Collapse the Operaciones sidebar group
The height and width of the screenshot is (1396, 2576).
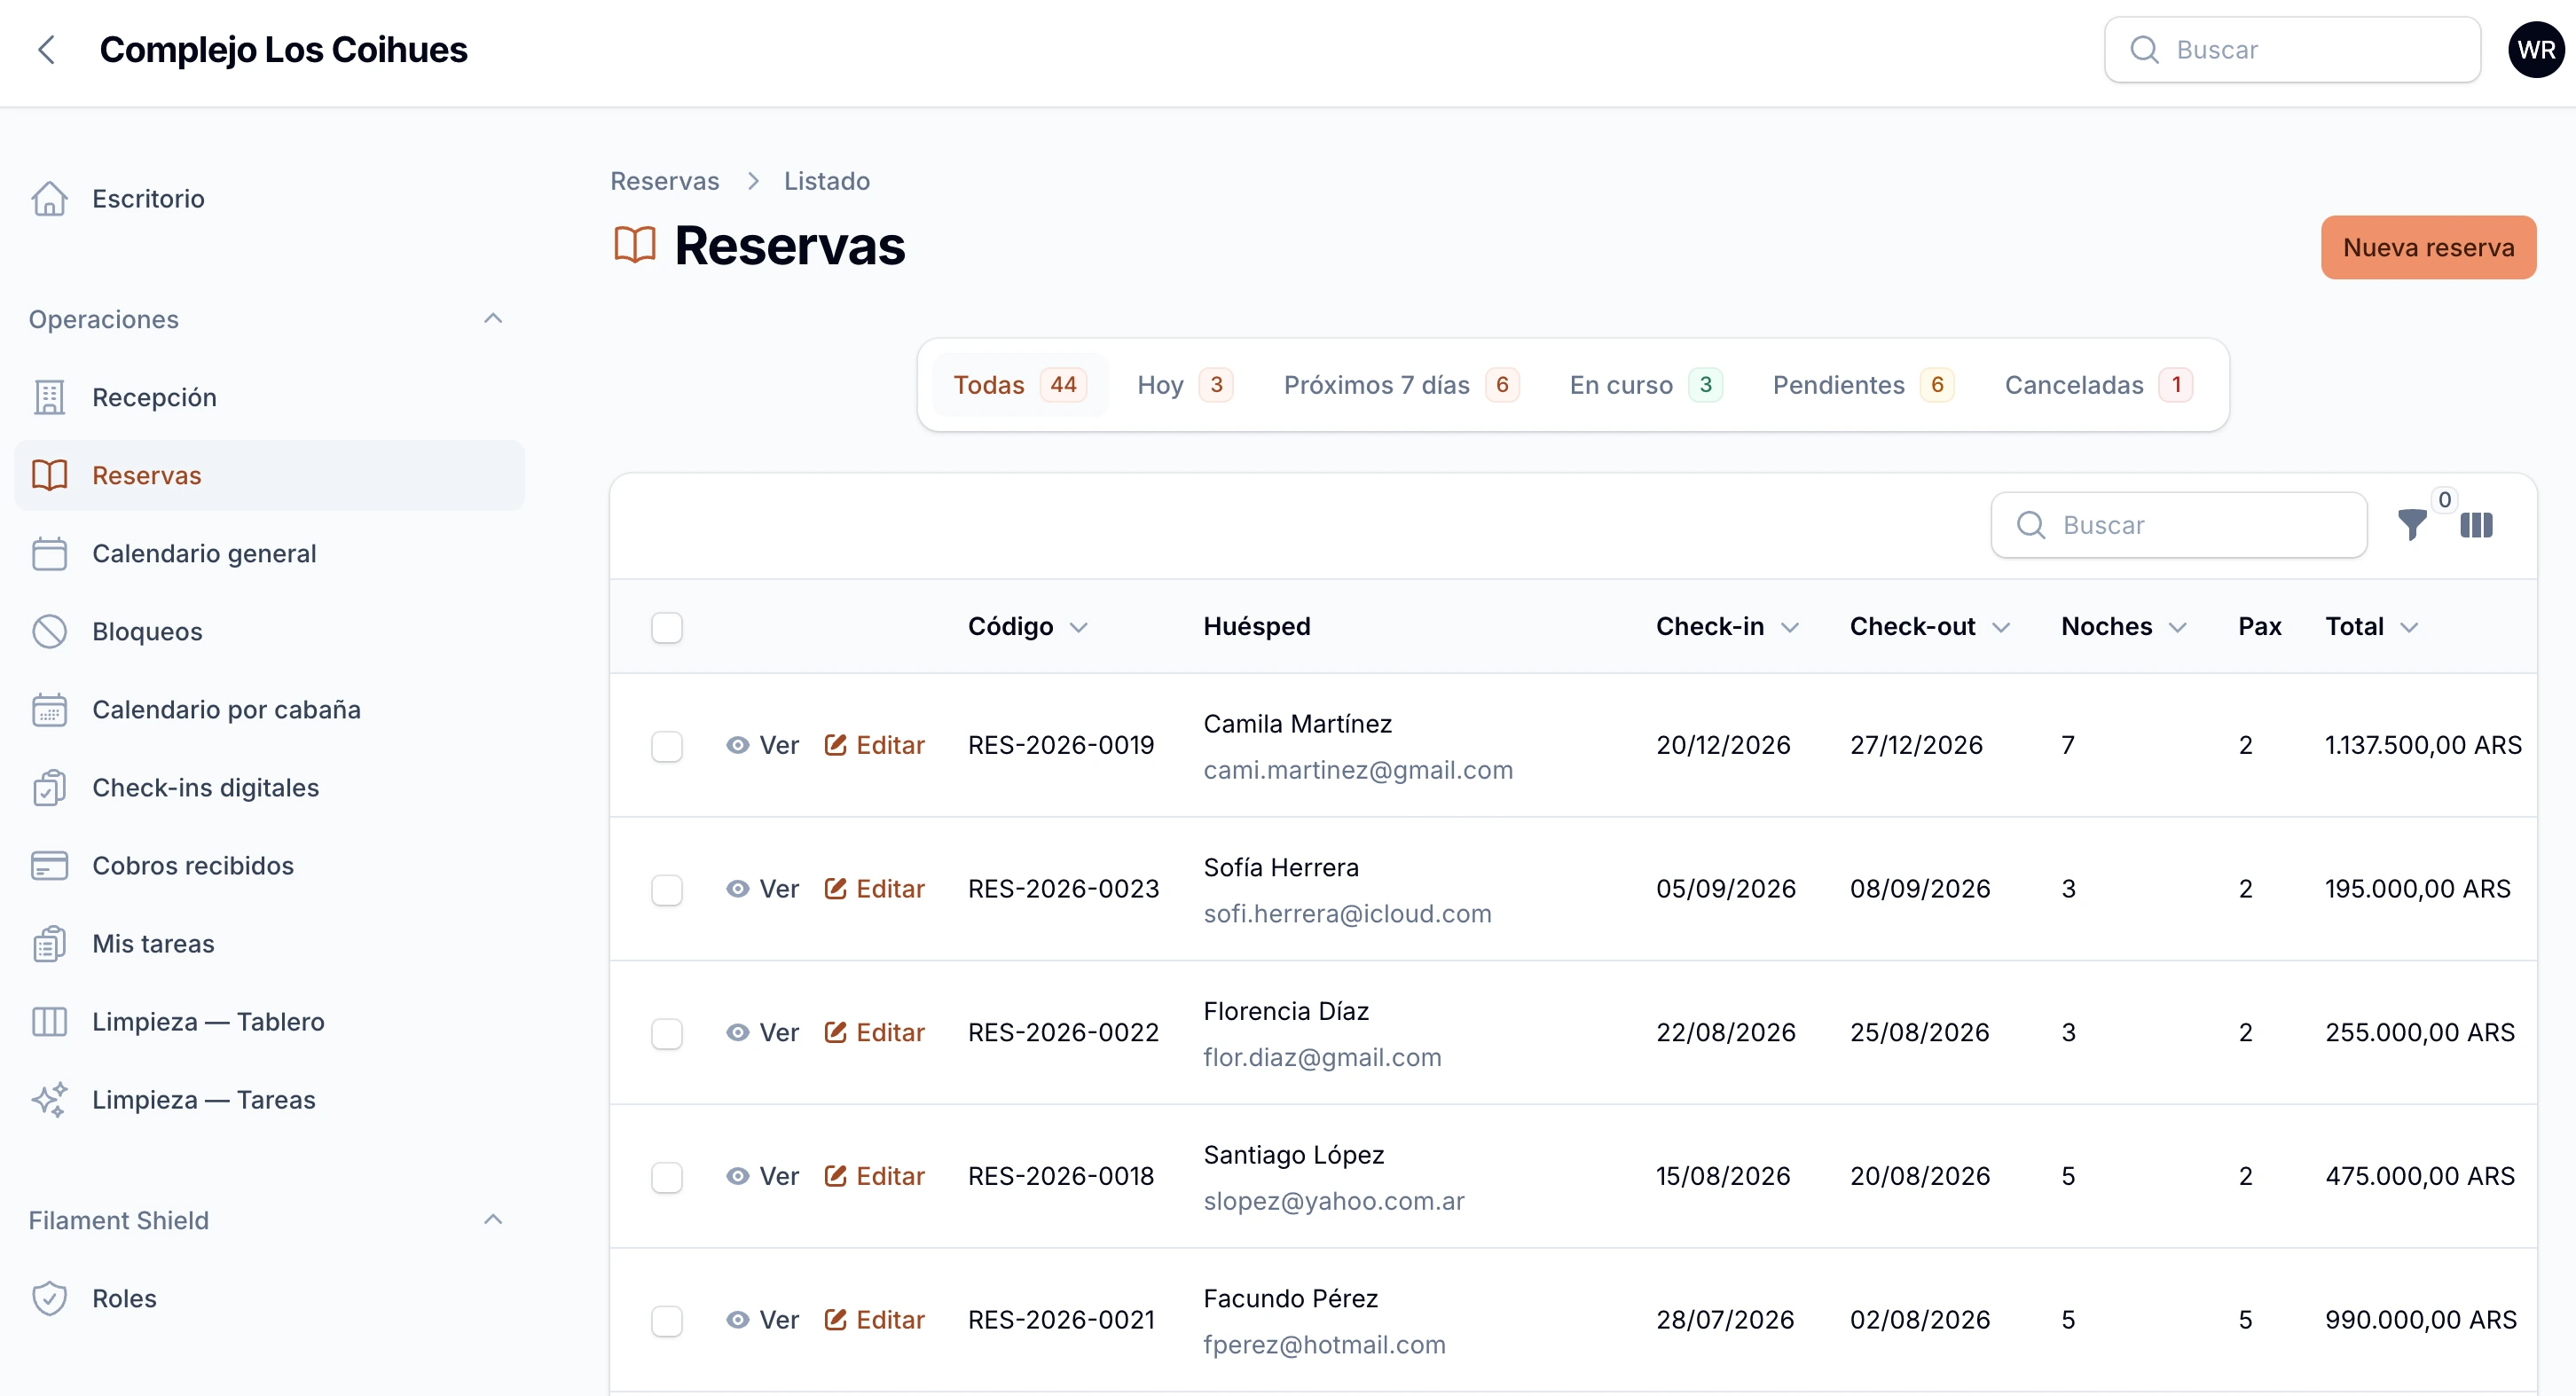pyautogui.click(x=492, y=319)
